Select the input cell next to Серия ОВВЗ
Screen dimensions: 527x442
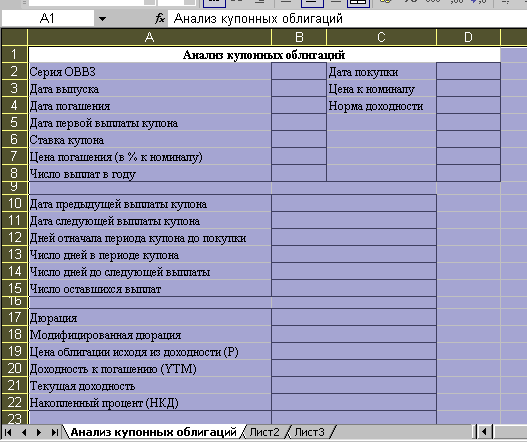pyautogui.click(x=299, y=71)
